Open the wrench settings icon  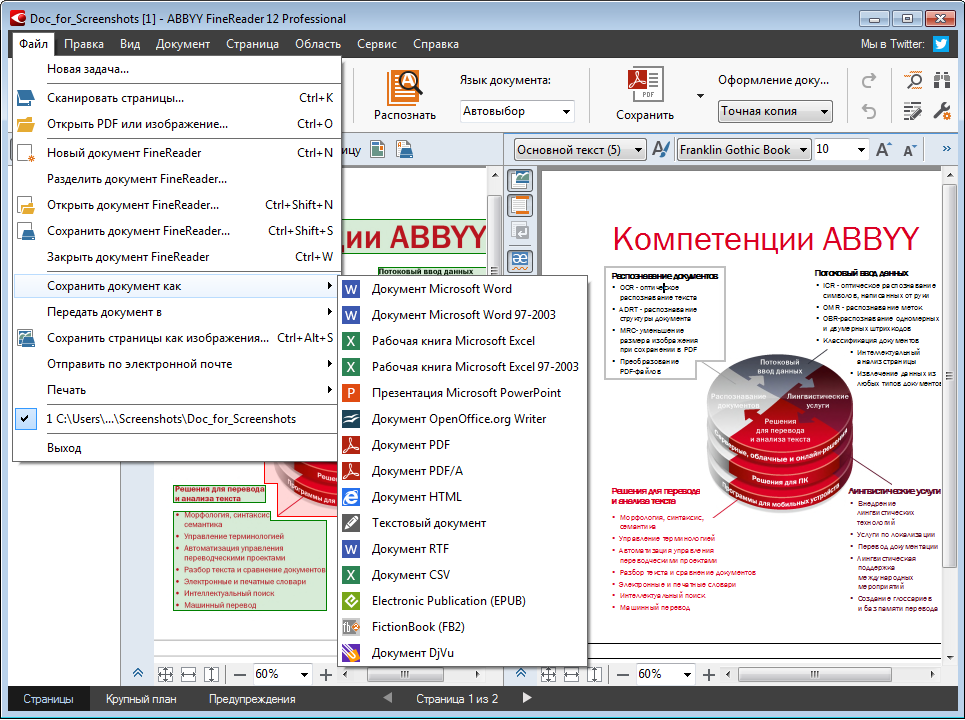(x=942, y=111)
